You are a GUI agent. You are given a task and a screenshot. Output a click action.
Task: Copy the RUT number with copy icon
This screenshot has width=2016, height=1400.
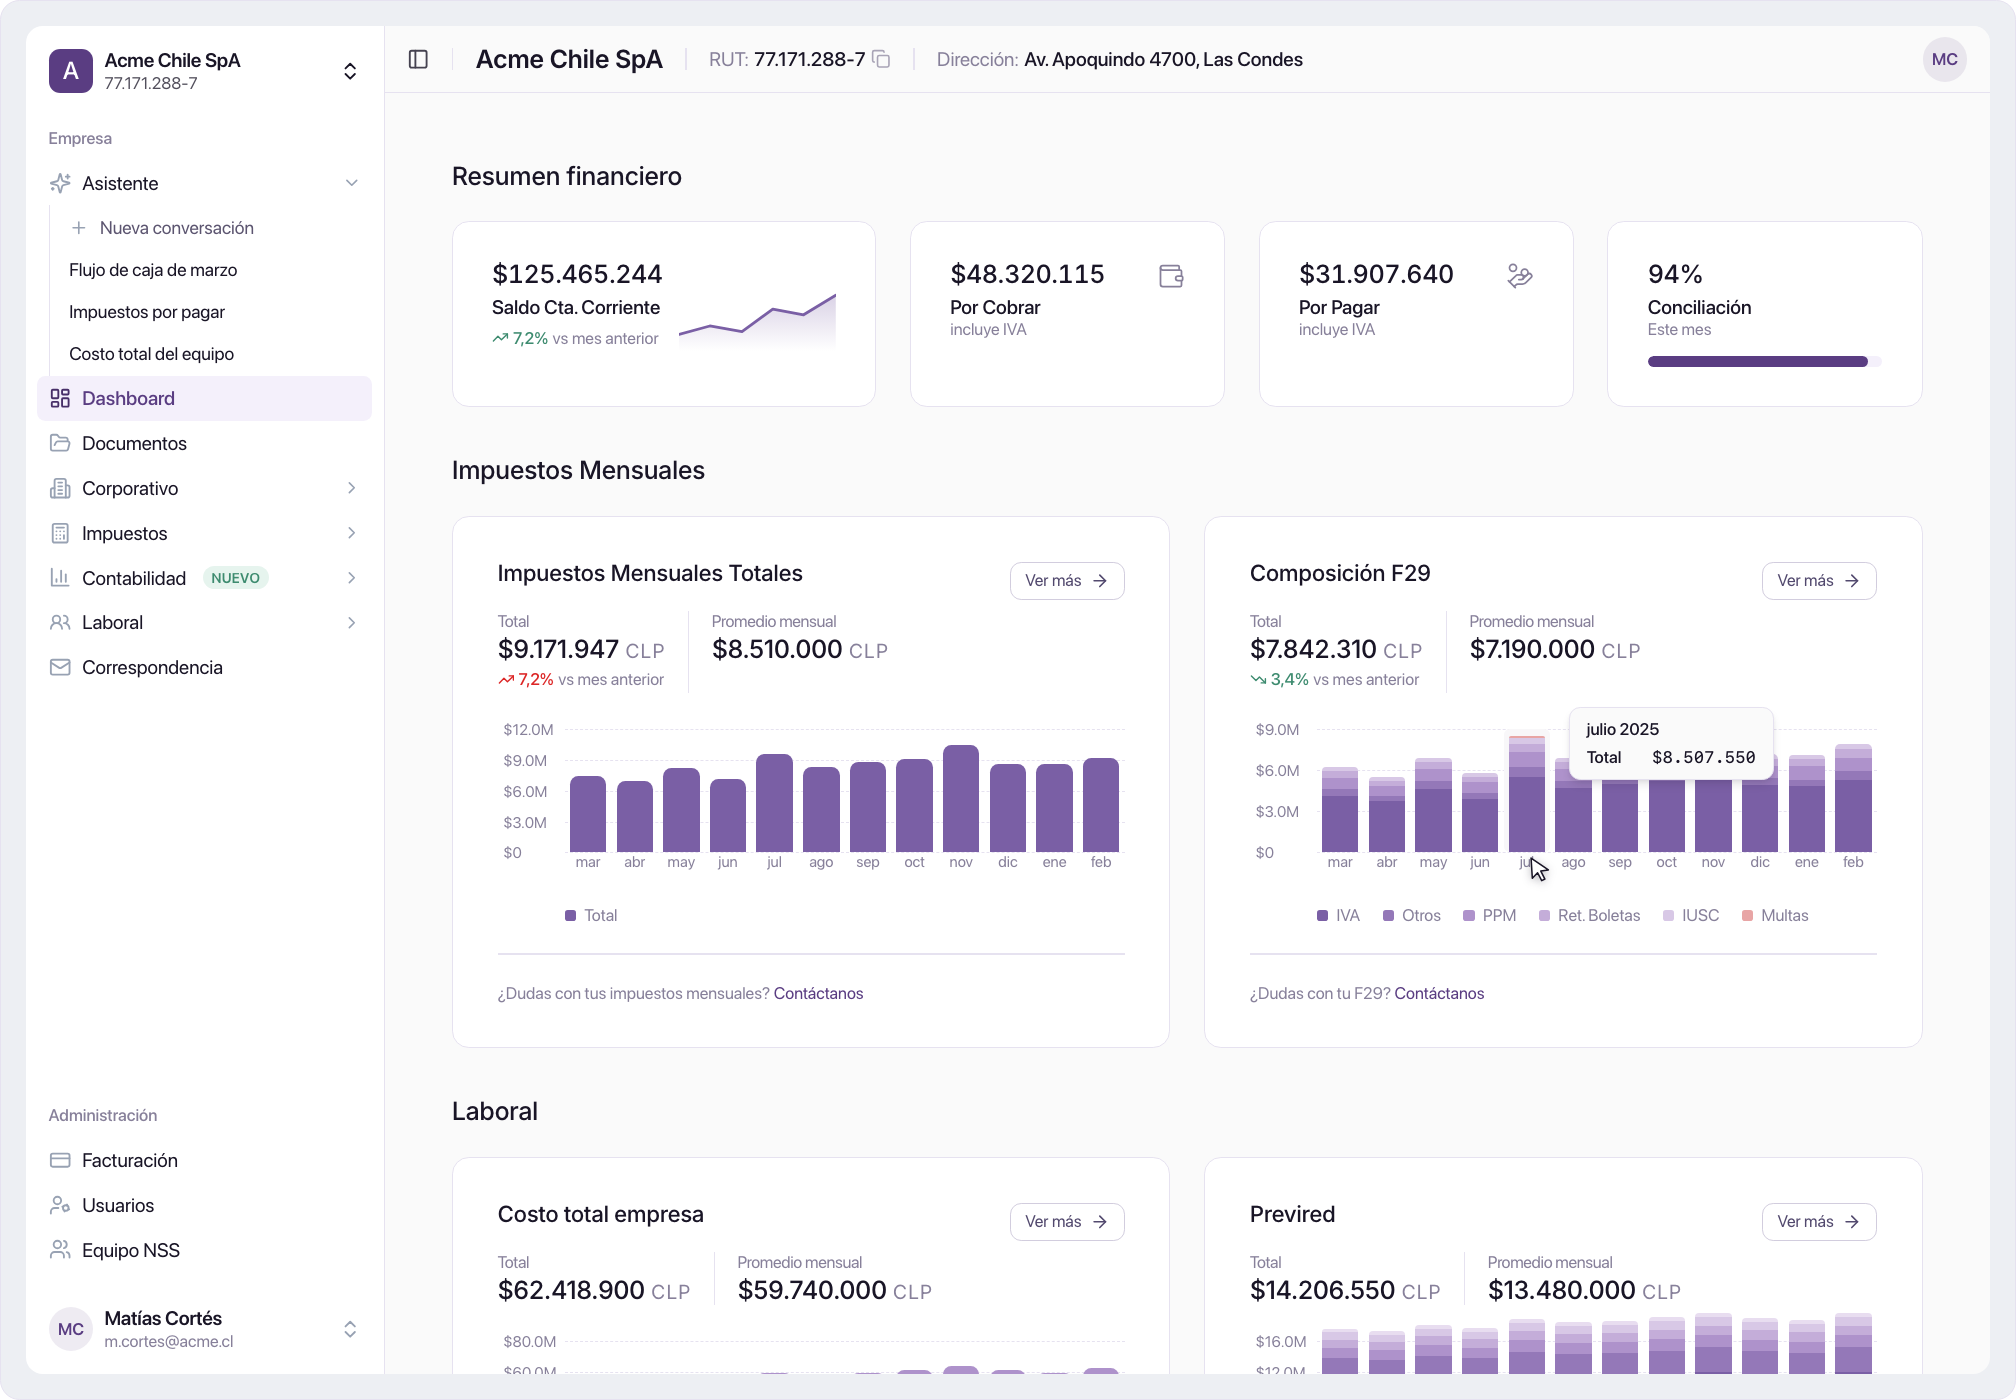point(881,60)
